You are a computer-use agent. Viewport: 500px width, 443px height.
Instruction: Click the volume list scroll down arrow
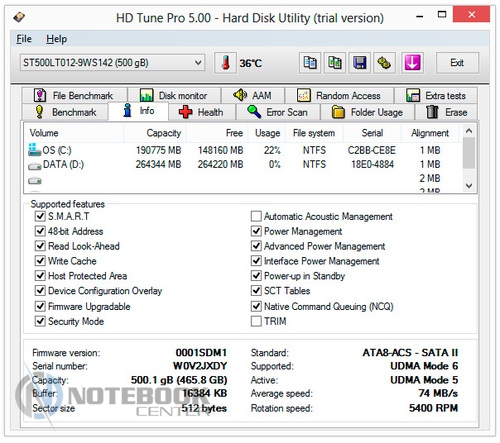(469, 186)
